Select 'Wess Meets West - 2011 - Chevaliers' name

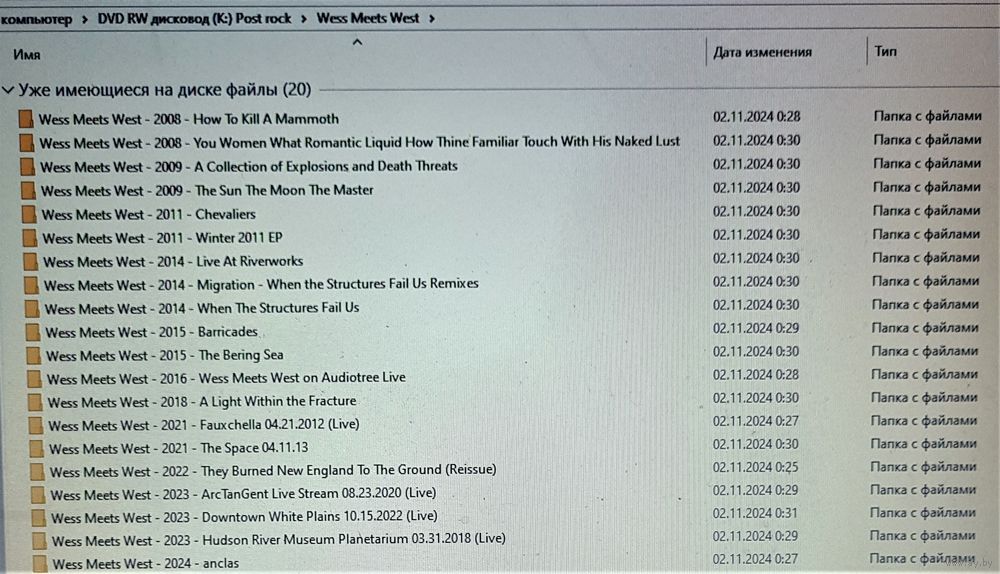pos(149,214)
